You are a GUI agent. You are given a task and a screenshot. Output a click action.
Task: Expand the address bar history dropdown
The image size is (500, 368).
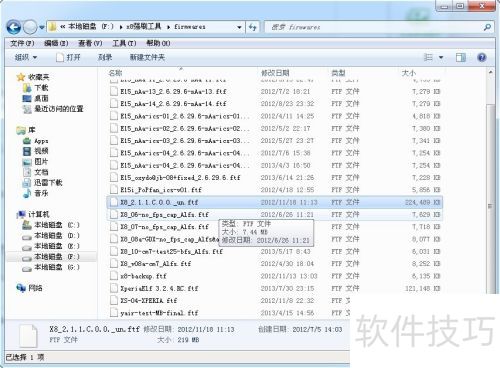[239, 27]
